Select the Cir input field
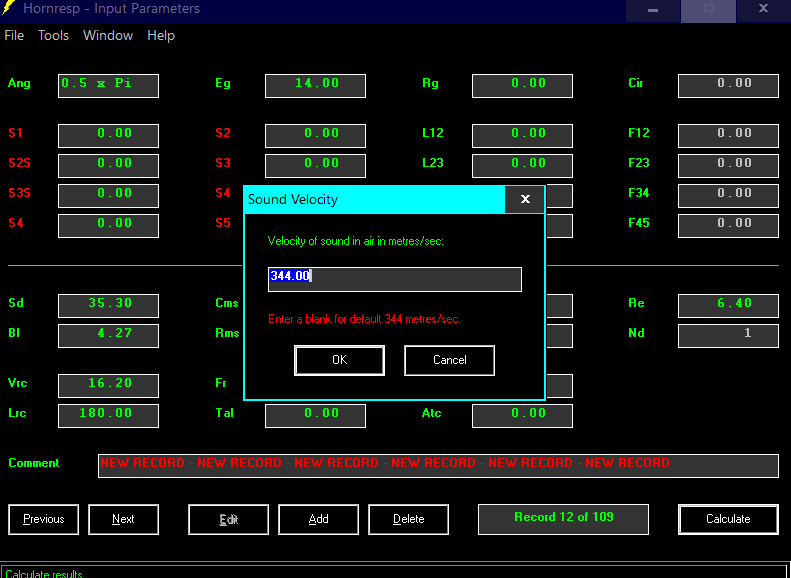This screenshot has width=791, height=578. [728, 86]
